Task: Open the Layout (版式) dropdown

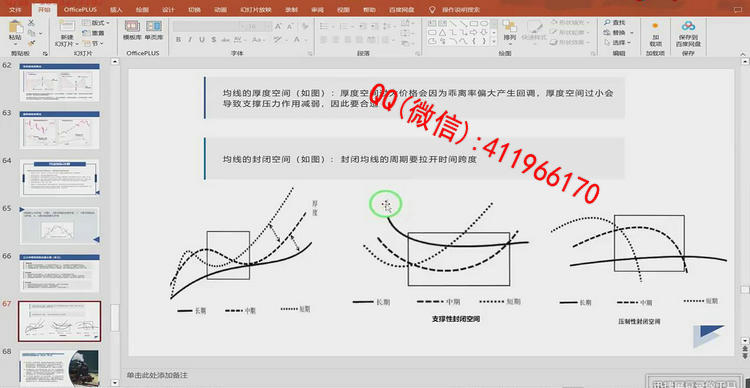Action: click(96, 22)
